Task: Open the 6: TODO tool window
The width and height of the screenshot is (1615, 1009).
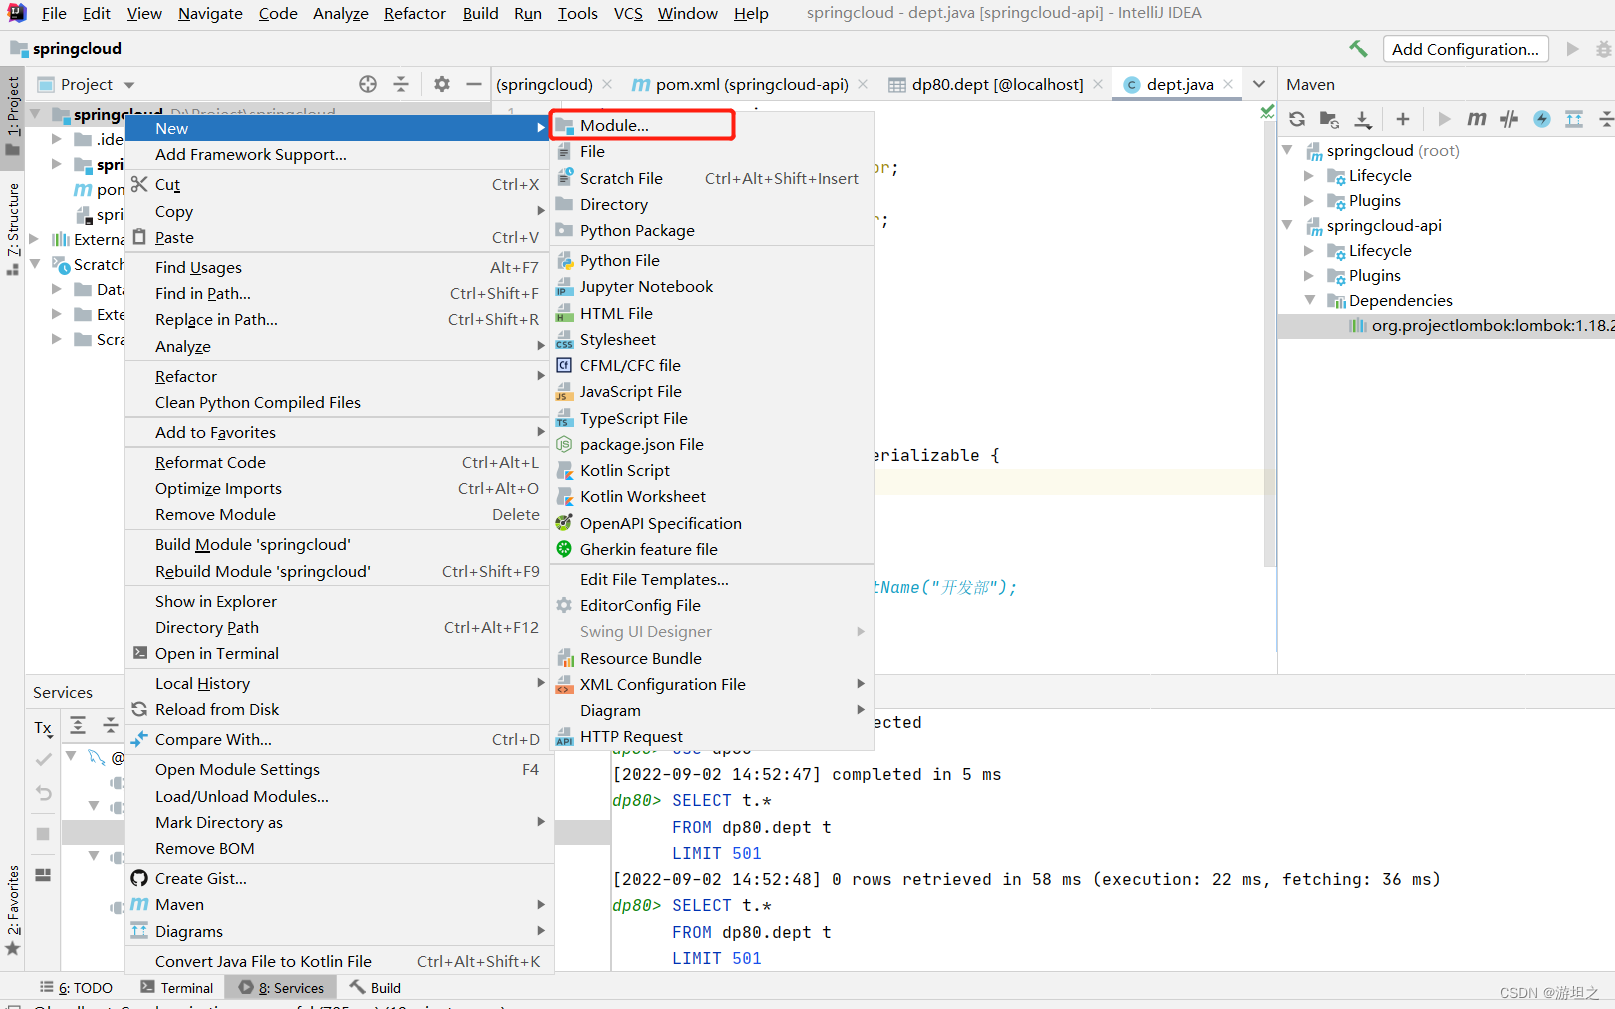Action: click(x=77, y=988)
